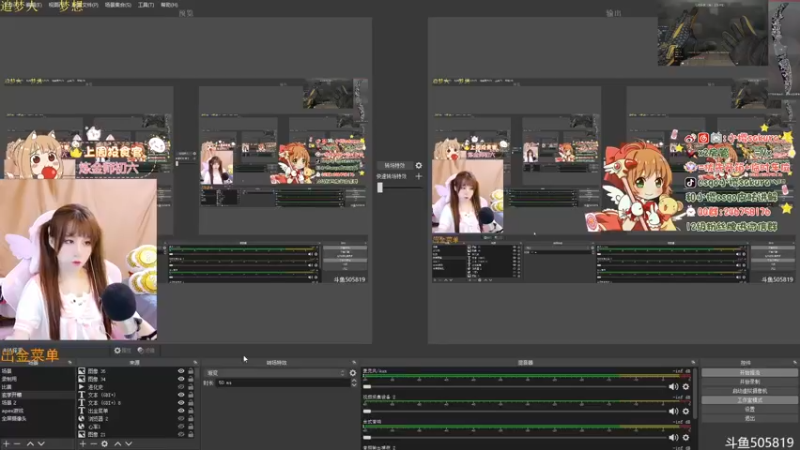Click the transition duration input field
Image resolution: width=800 pixels, height=450 pixels.
click(x=283, y=383)
